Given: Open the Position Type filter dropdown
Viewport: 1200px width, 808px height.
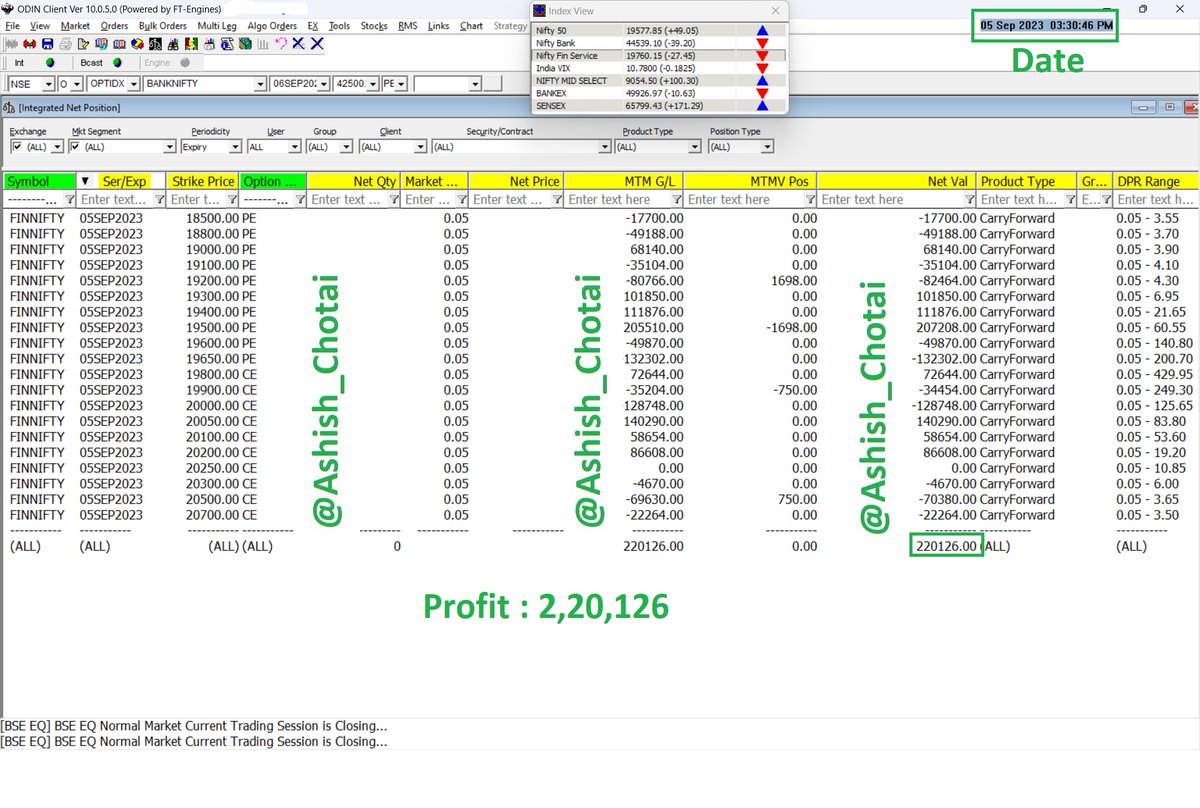Looking at the screenshot, I should tap(767, 147).
